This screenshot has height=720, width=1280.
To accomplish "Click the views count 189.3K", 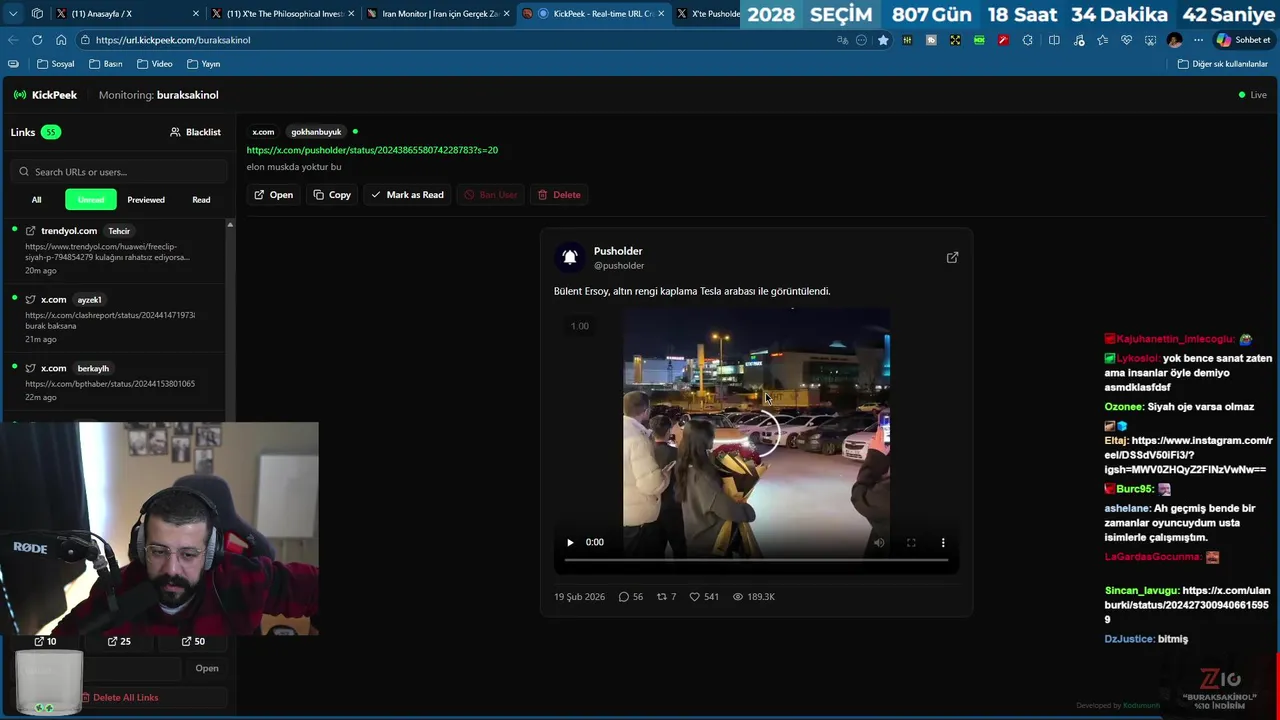I will [754, 597].
